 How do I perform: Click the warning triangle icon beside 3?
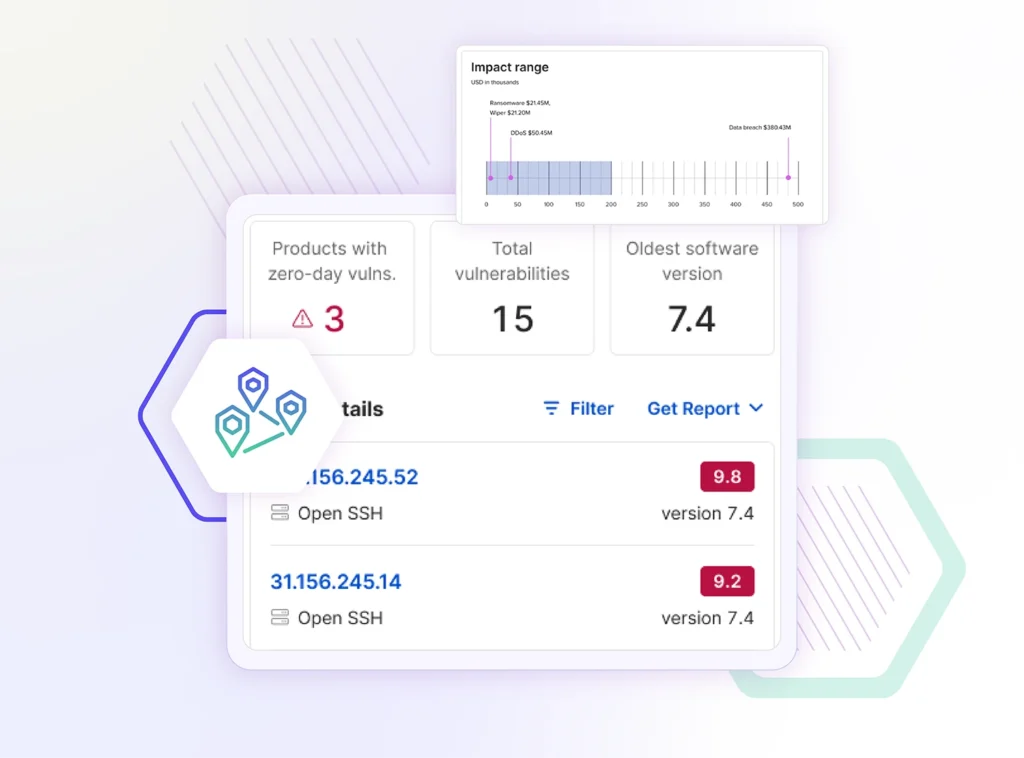point(302,319)
